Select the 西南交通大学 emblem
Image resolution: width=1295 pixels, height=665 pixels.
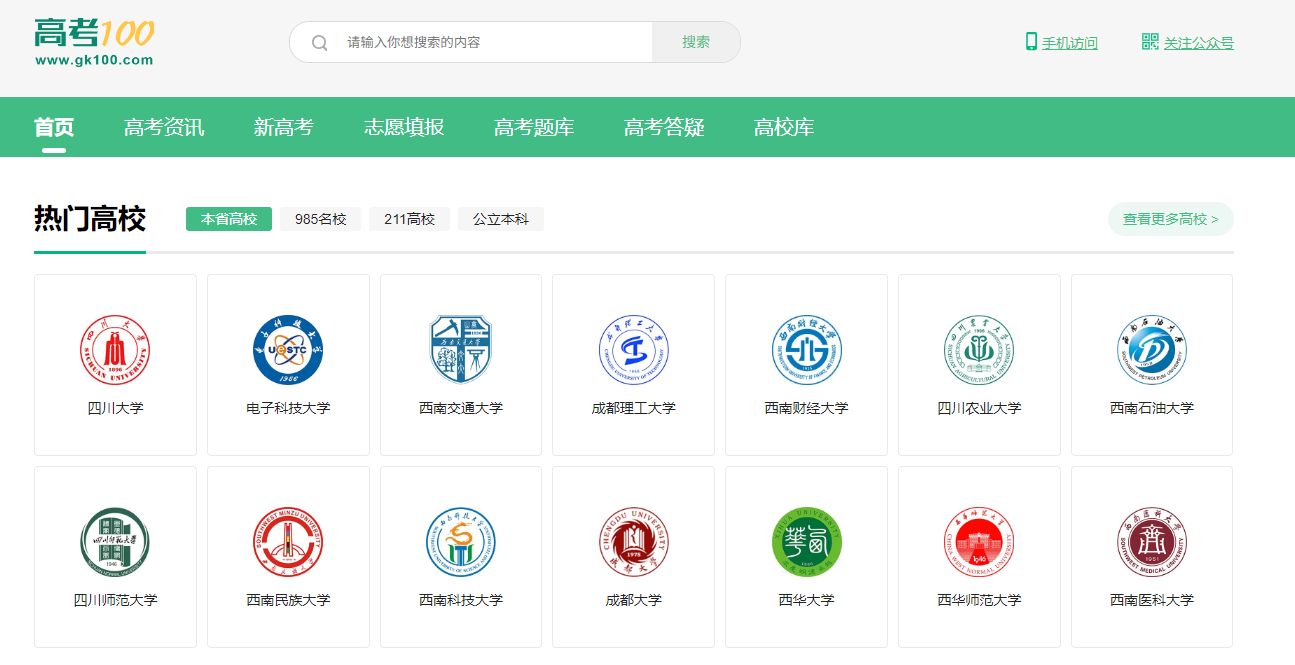click(461, 349)
